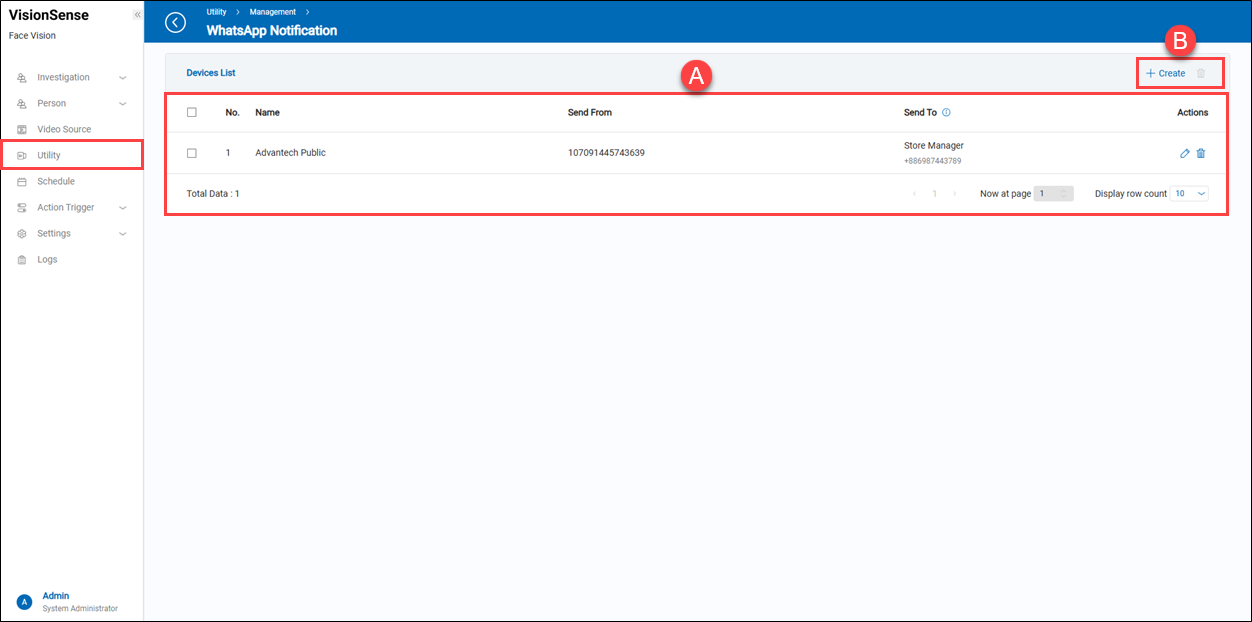Click the Admin avatar icon
Viewport: 1252px width, 622px height.
25,602
